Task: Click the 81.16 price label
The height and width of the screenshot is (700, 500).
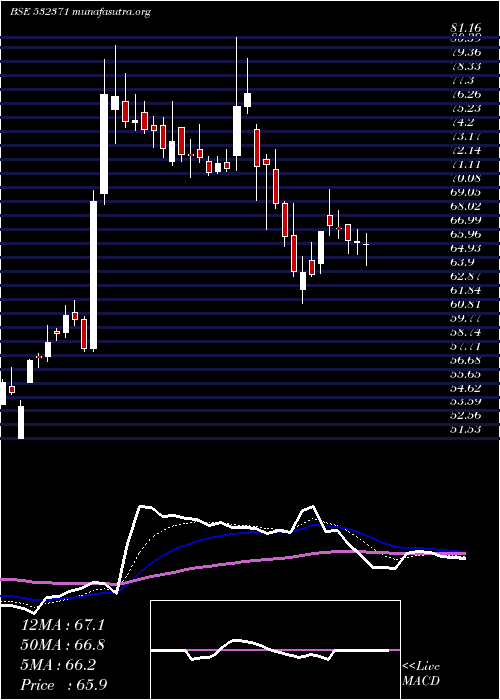Action: [466, 30]
